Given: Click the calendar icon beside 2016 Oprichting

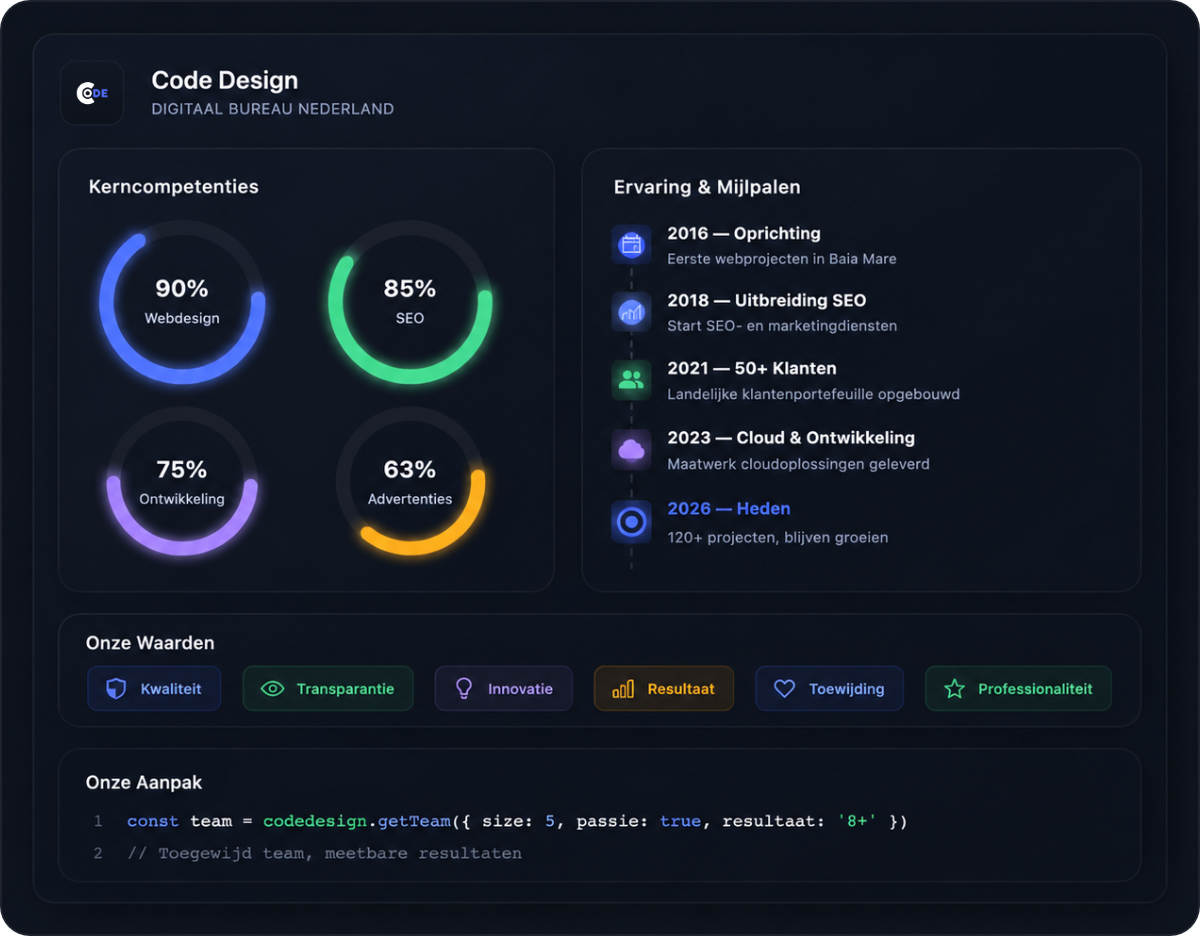Looking at the screenshot, I should coord(631,244).
